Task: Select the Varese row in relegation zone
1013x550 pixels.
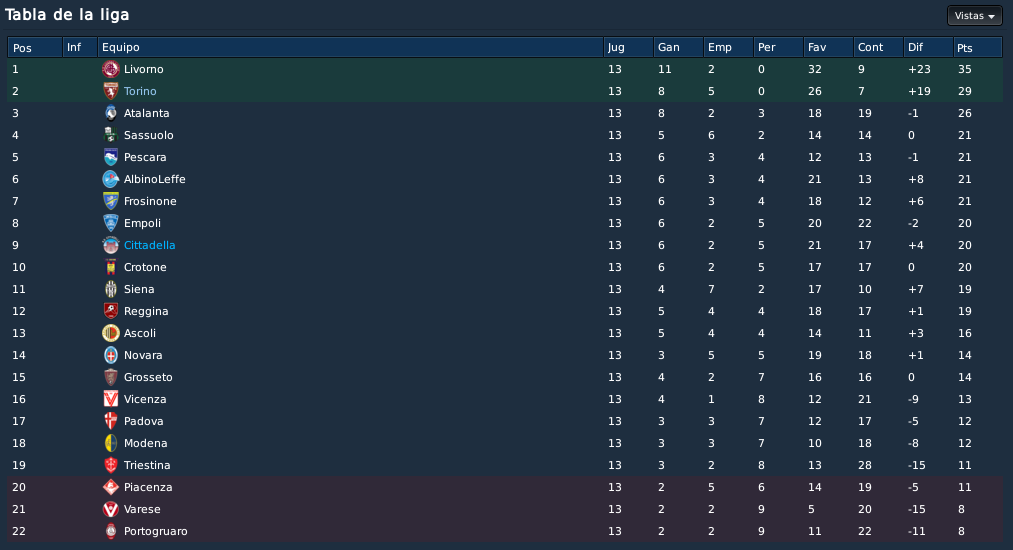Action: click(505, 509)
